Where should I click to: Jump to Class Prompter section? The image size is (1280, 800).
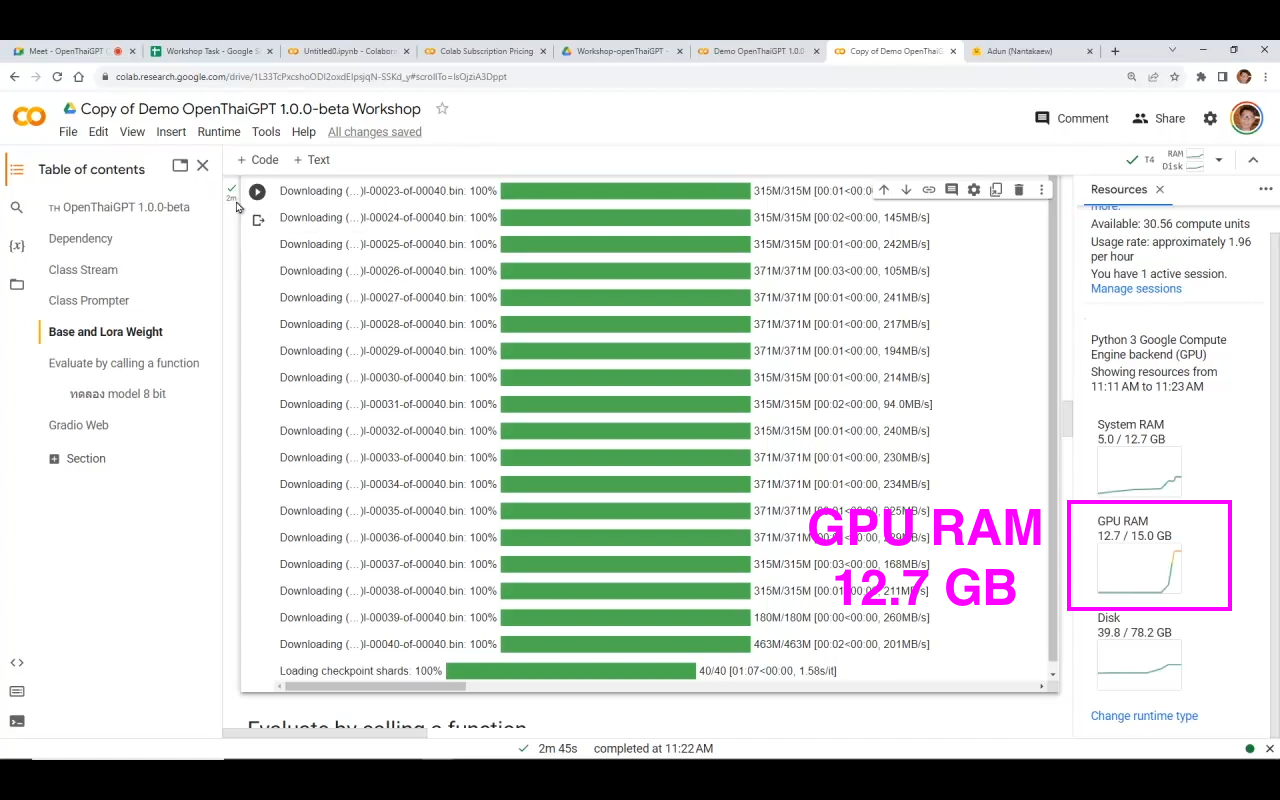coord(89,300)
